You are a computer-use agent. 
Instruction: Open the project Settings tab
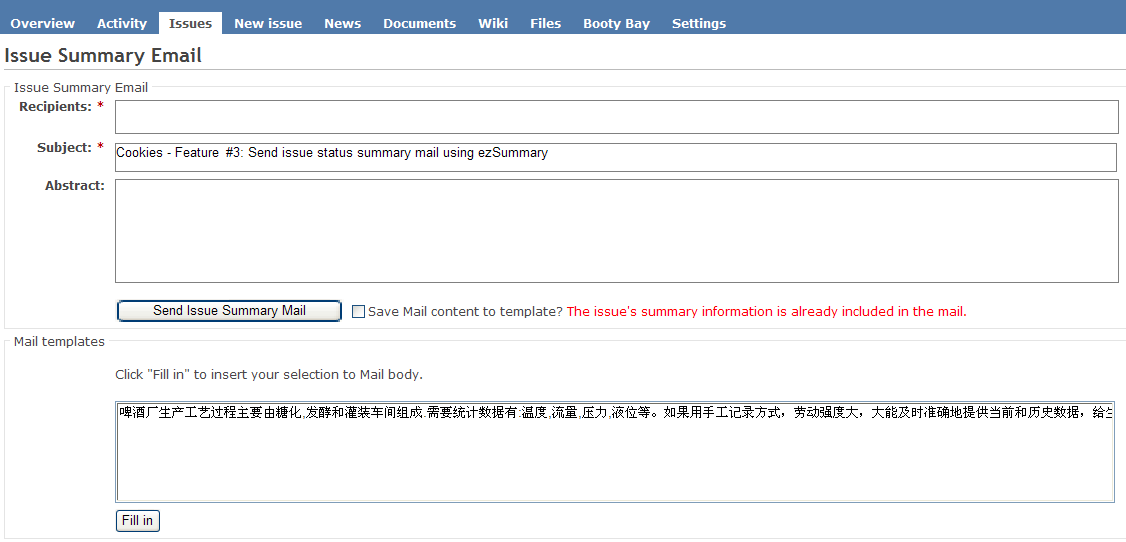coord(698,23)
